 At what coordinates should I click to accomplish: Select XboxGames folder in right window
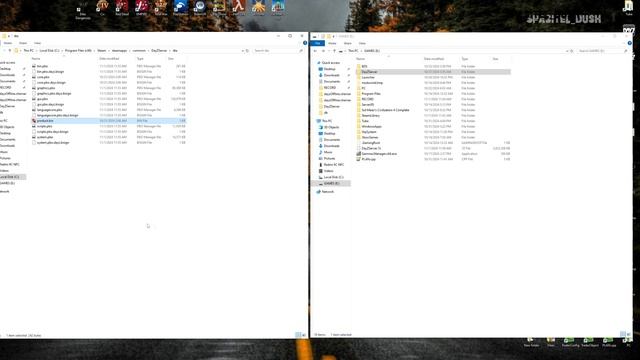(x=433, y=138)
